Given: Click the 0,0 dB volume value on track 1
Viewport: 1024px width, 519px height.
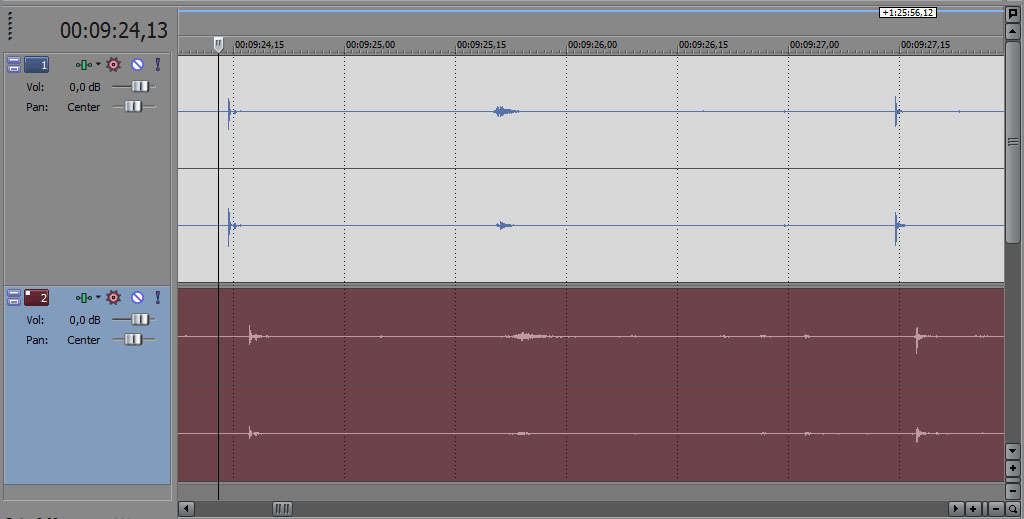Looking at the screenshot, I should [x=85, y=87].
